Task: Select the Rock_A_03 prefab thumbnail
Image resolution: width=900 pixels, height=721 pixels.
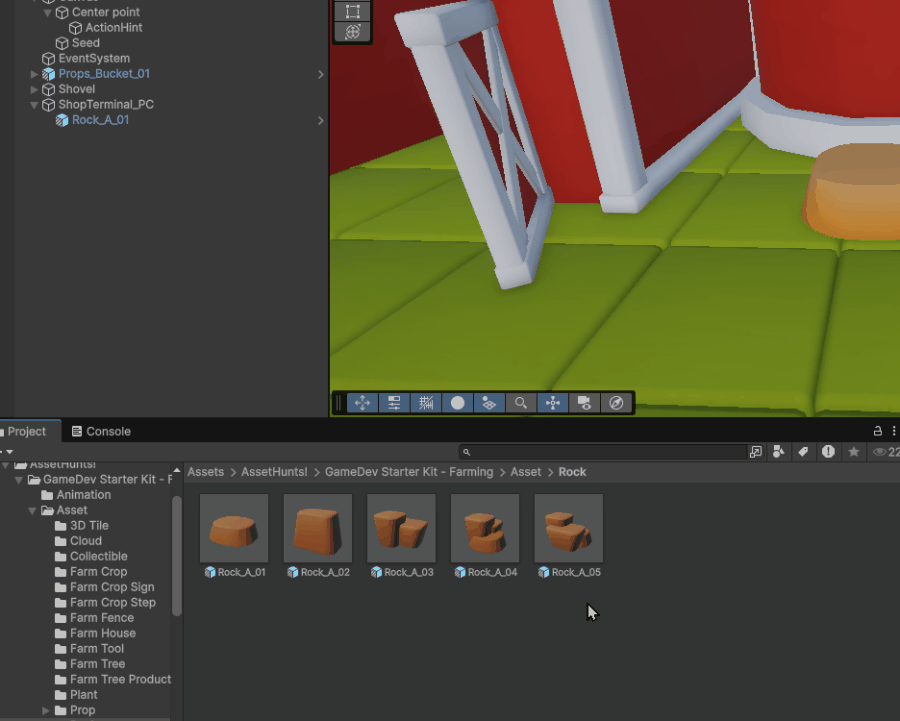Action: tap(401, 529)
